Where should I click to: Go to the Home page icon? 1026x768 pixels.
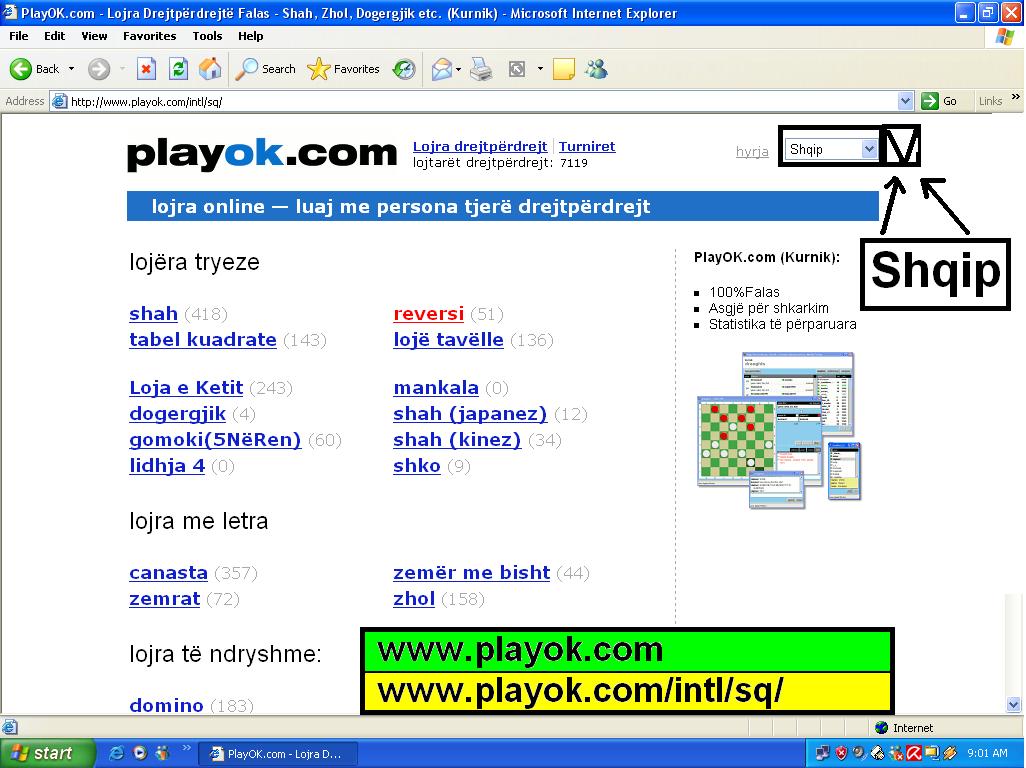point(210,69)
